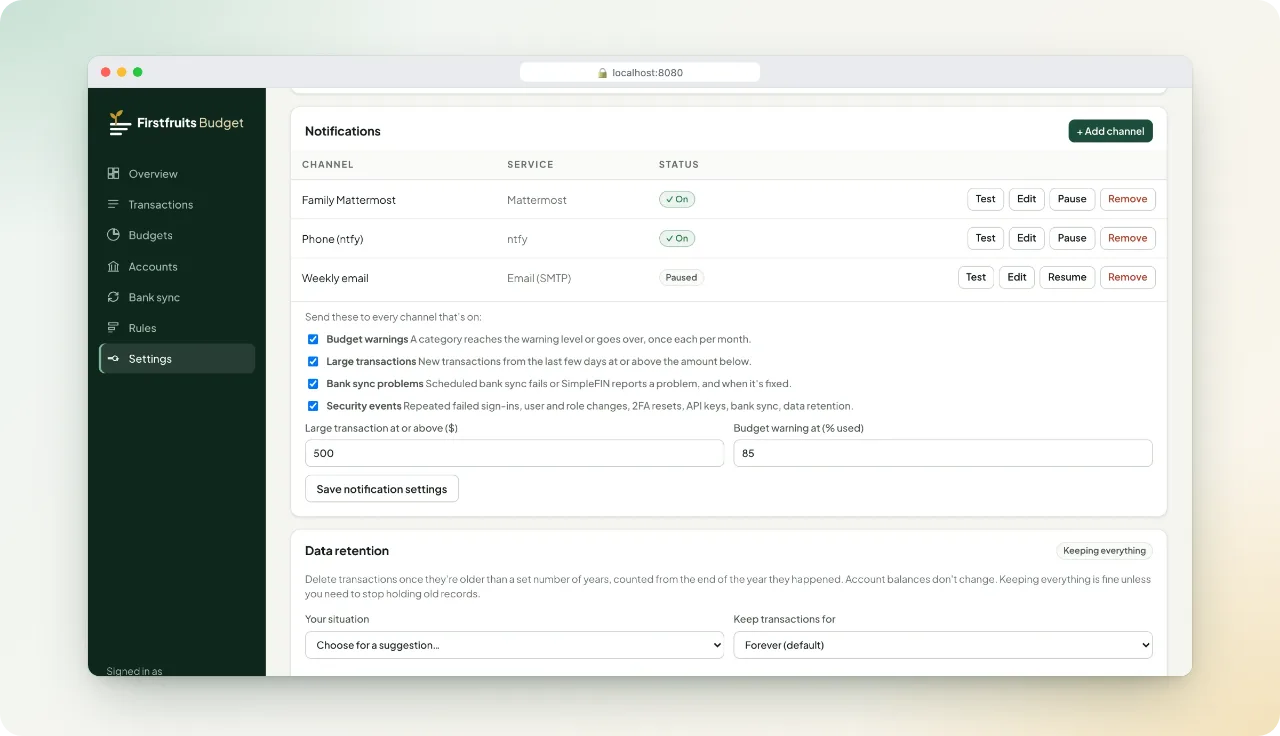Remove the Weekly email channel
This screenshot has width=1280, height=736.
pos(1127,277)
